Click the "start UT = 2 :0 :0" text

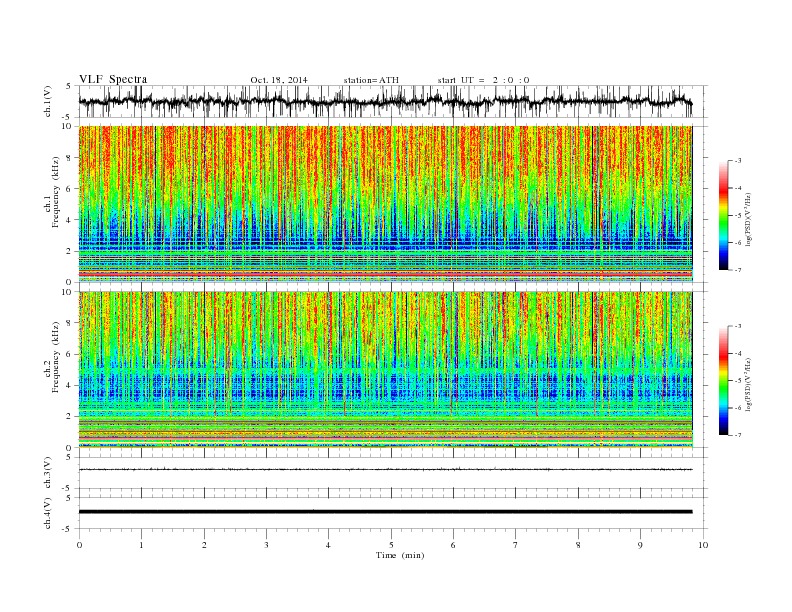483,80
